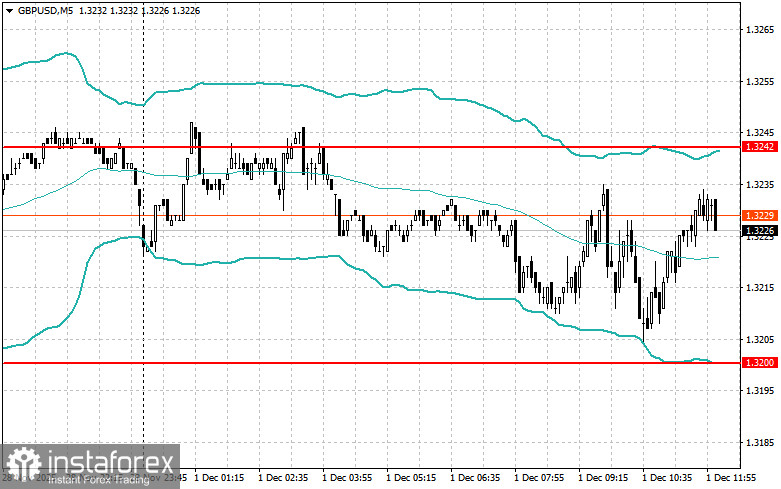Click the 1.3195 price axis value

pos(760,390)
